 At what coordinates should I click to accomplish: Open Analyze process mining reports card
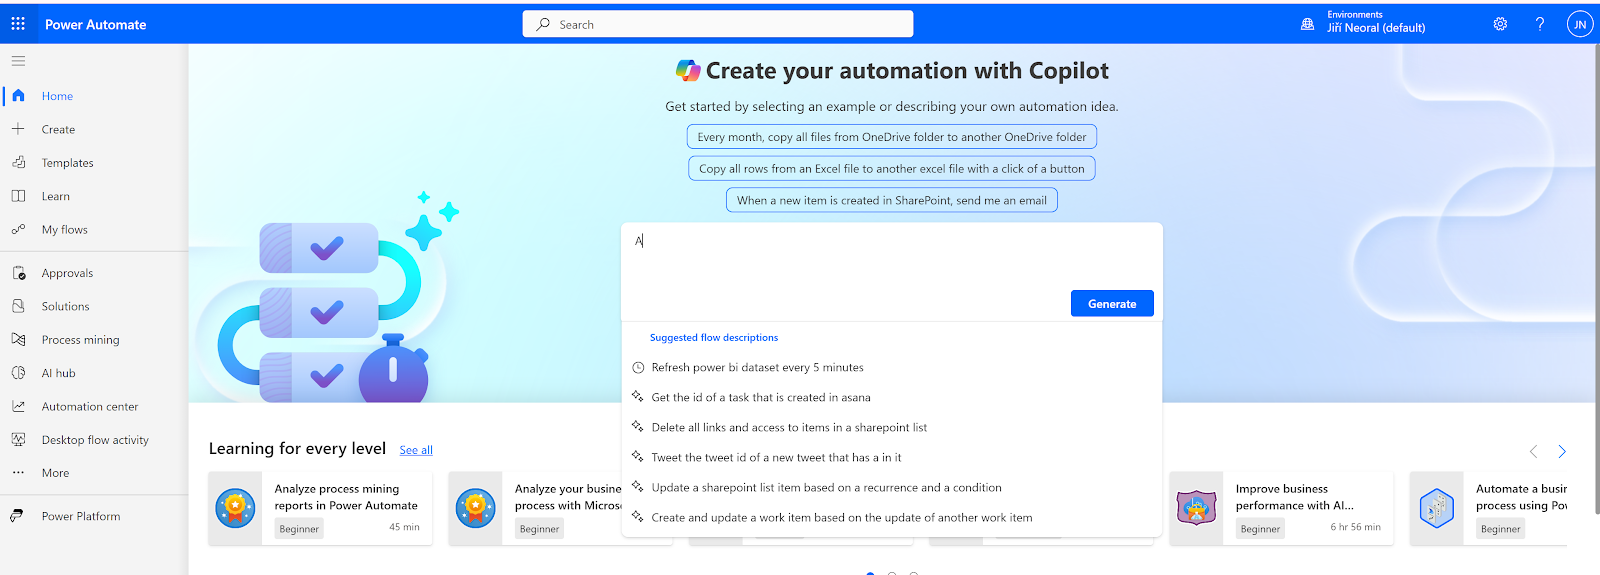pos(321,508)
